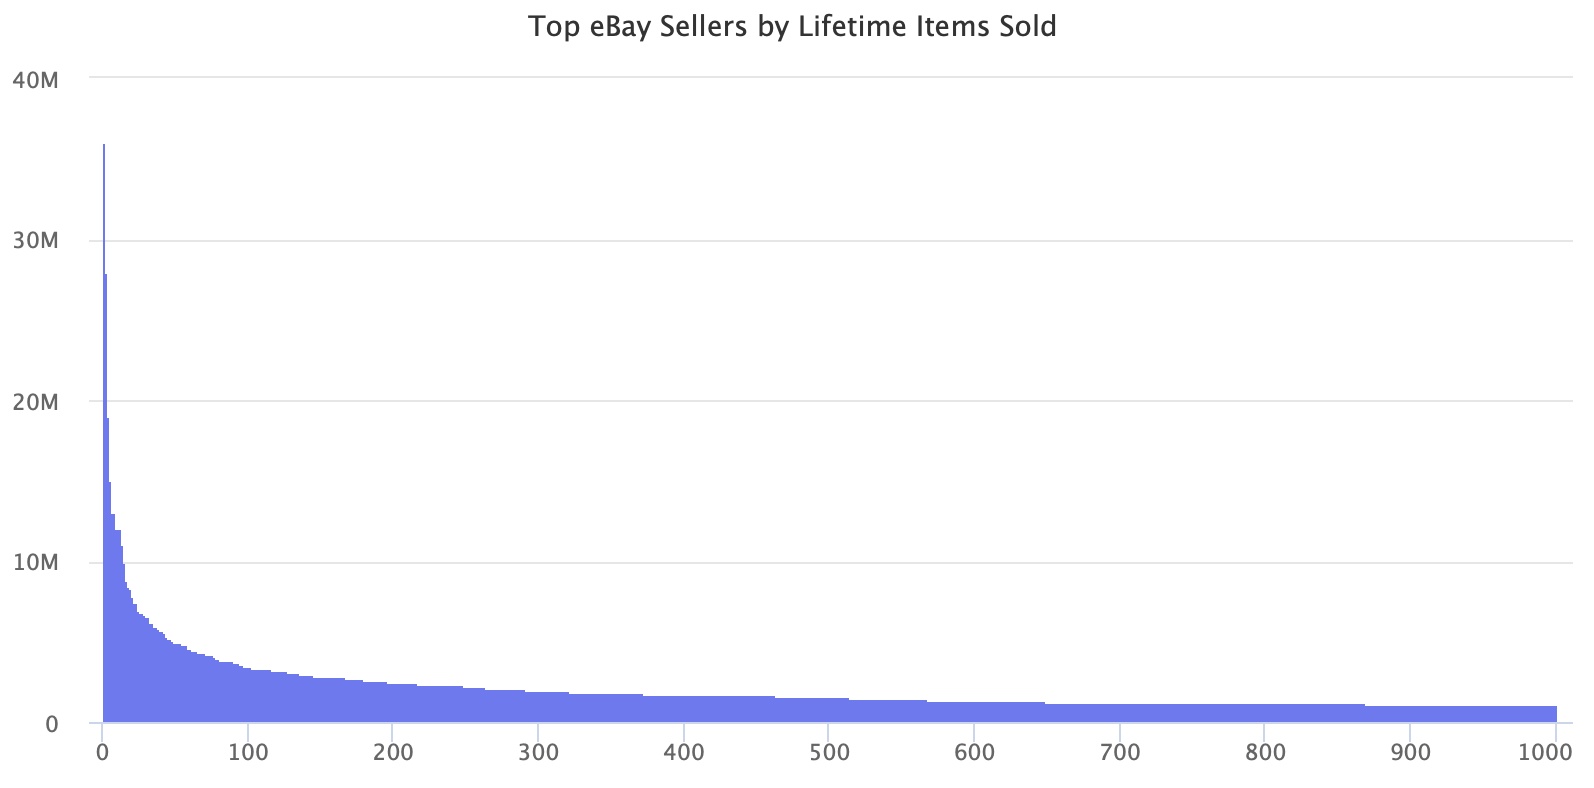
Task: Click the 400 x-axis tick label
Action: (684, 752)
